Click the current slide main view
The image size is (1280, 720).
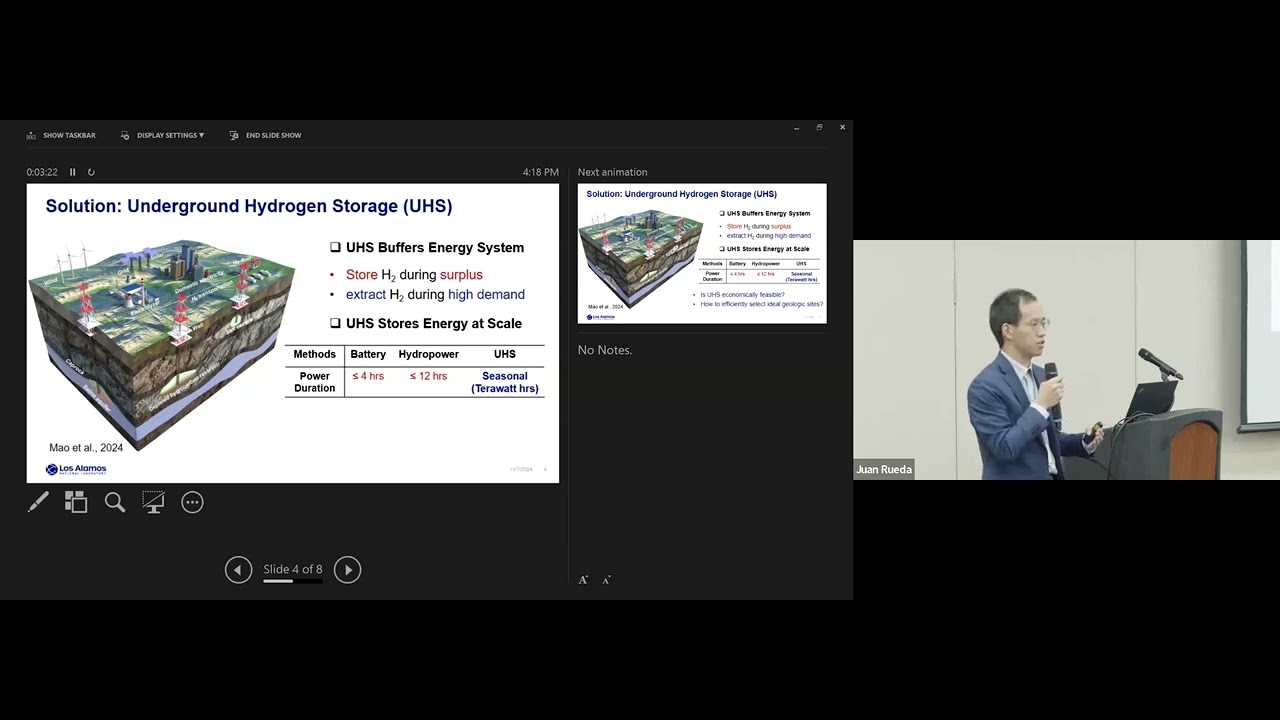(293, 333)
